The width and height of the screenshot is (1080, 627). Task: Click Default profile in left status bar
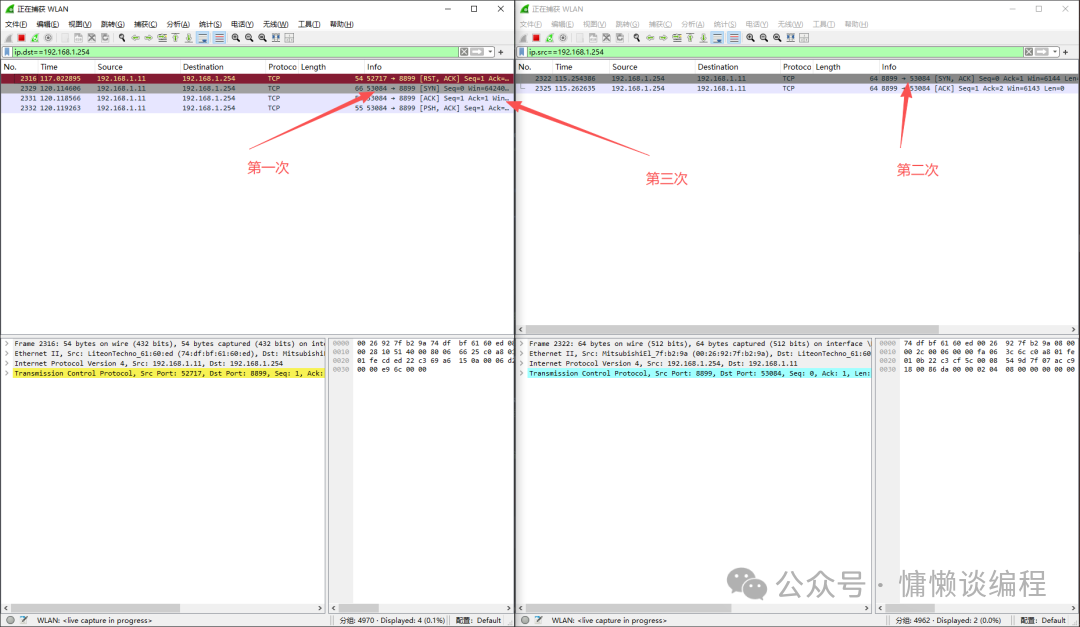[488, 620]
